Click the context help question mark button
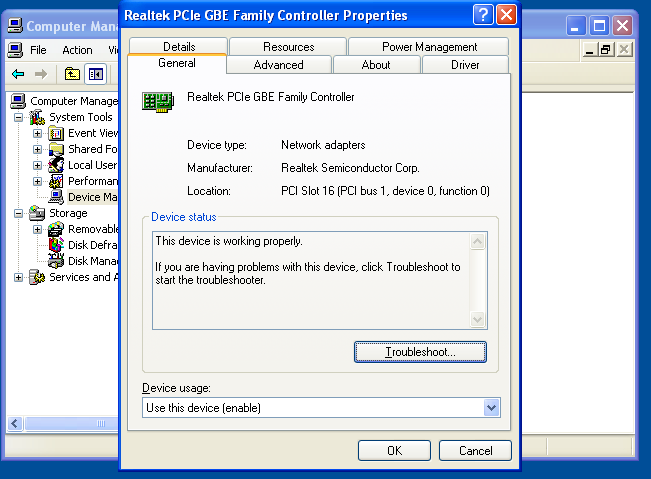 click(x=483, y=15)
